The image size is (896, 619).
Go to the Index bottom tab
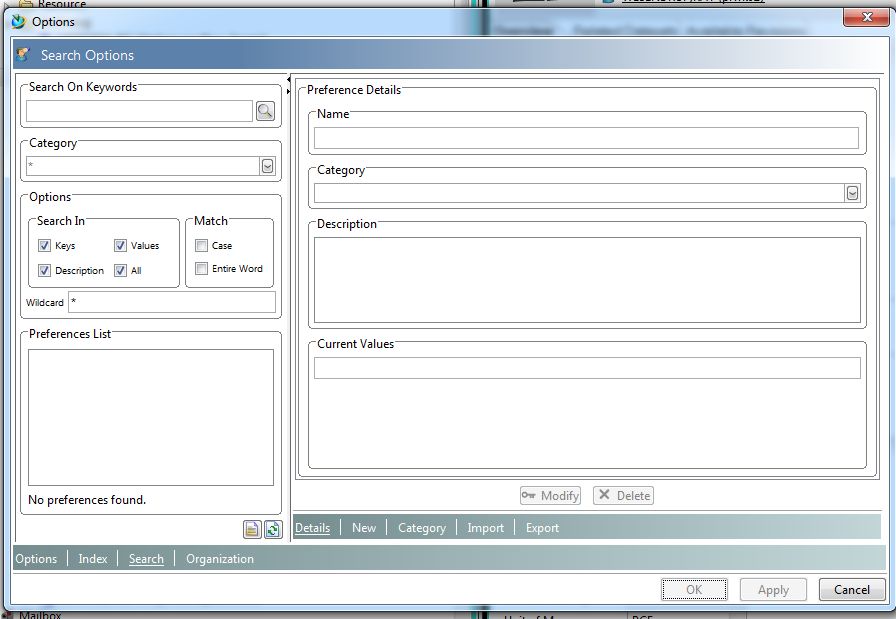point(93,558)
